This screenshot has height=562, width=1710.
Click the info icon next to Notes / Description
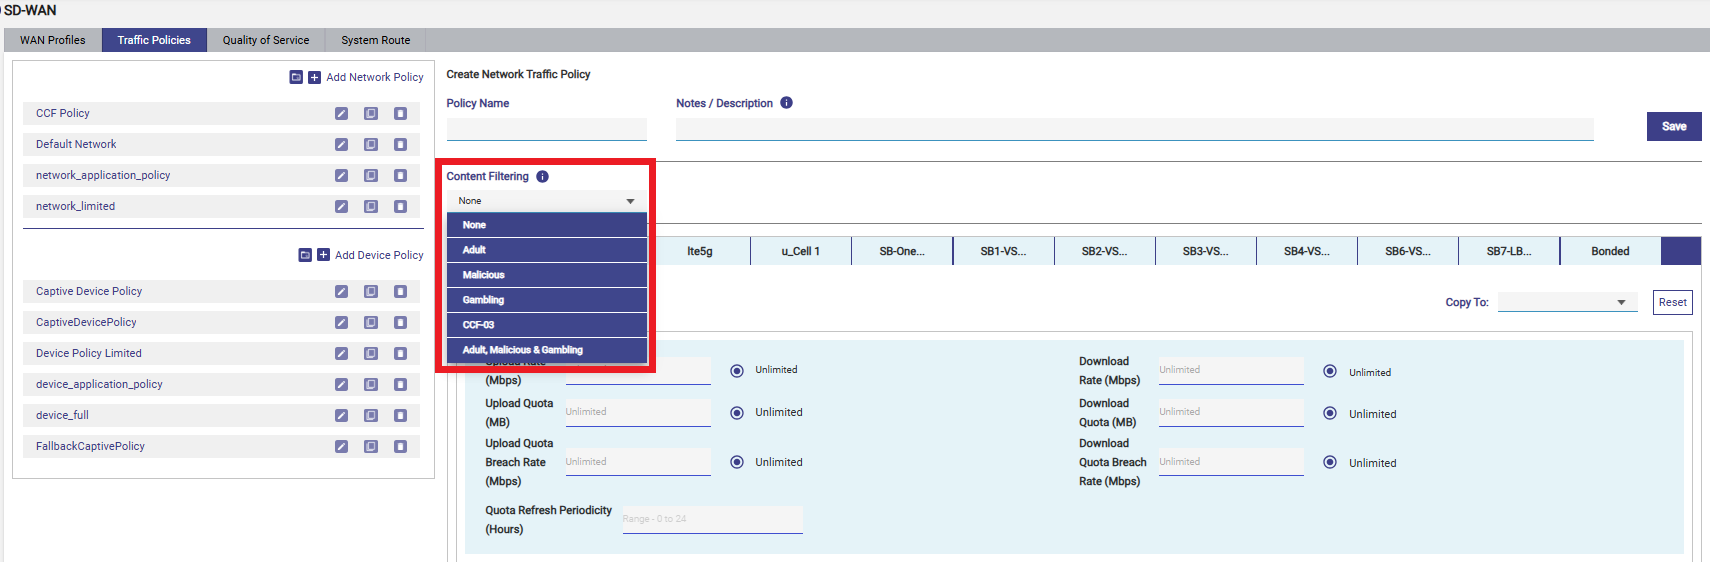click(786, 103)
